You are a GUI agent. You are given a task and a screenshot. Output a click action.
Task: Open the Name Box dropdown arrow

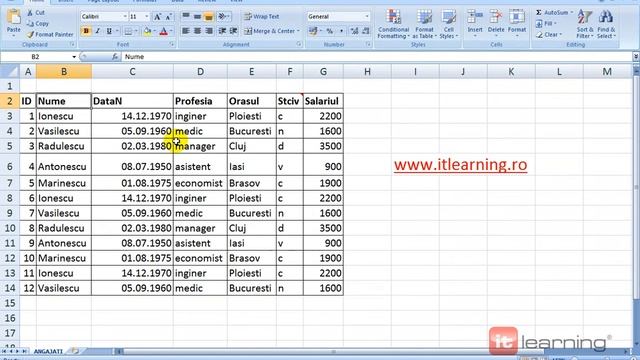[x=74, y=57]
